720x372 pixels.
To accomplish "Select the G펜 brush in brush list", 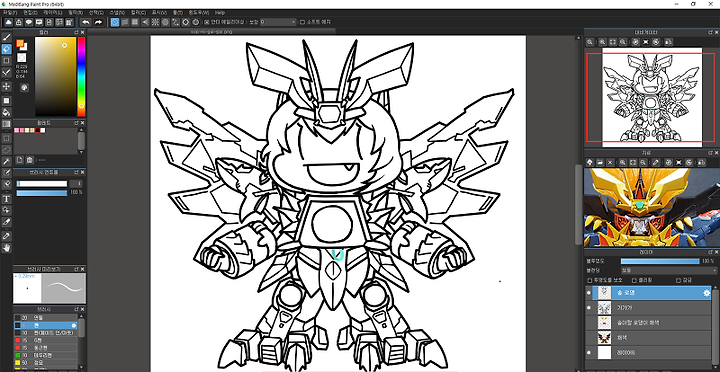I will (45, 340).
